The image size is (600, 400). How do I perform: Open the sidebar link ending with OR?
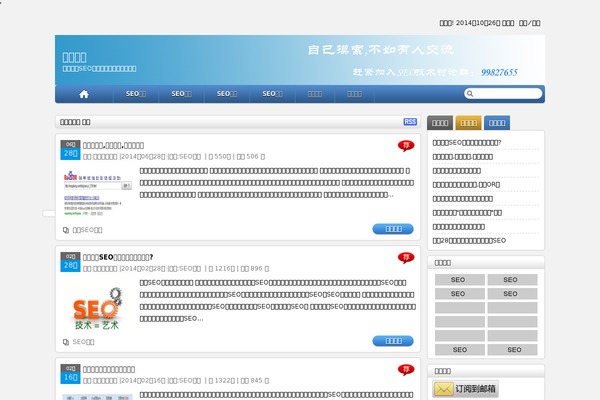466,184
